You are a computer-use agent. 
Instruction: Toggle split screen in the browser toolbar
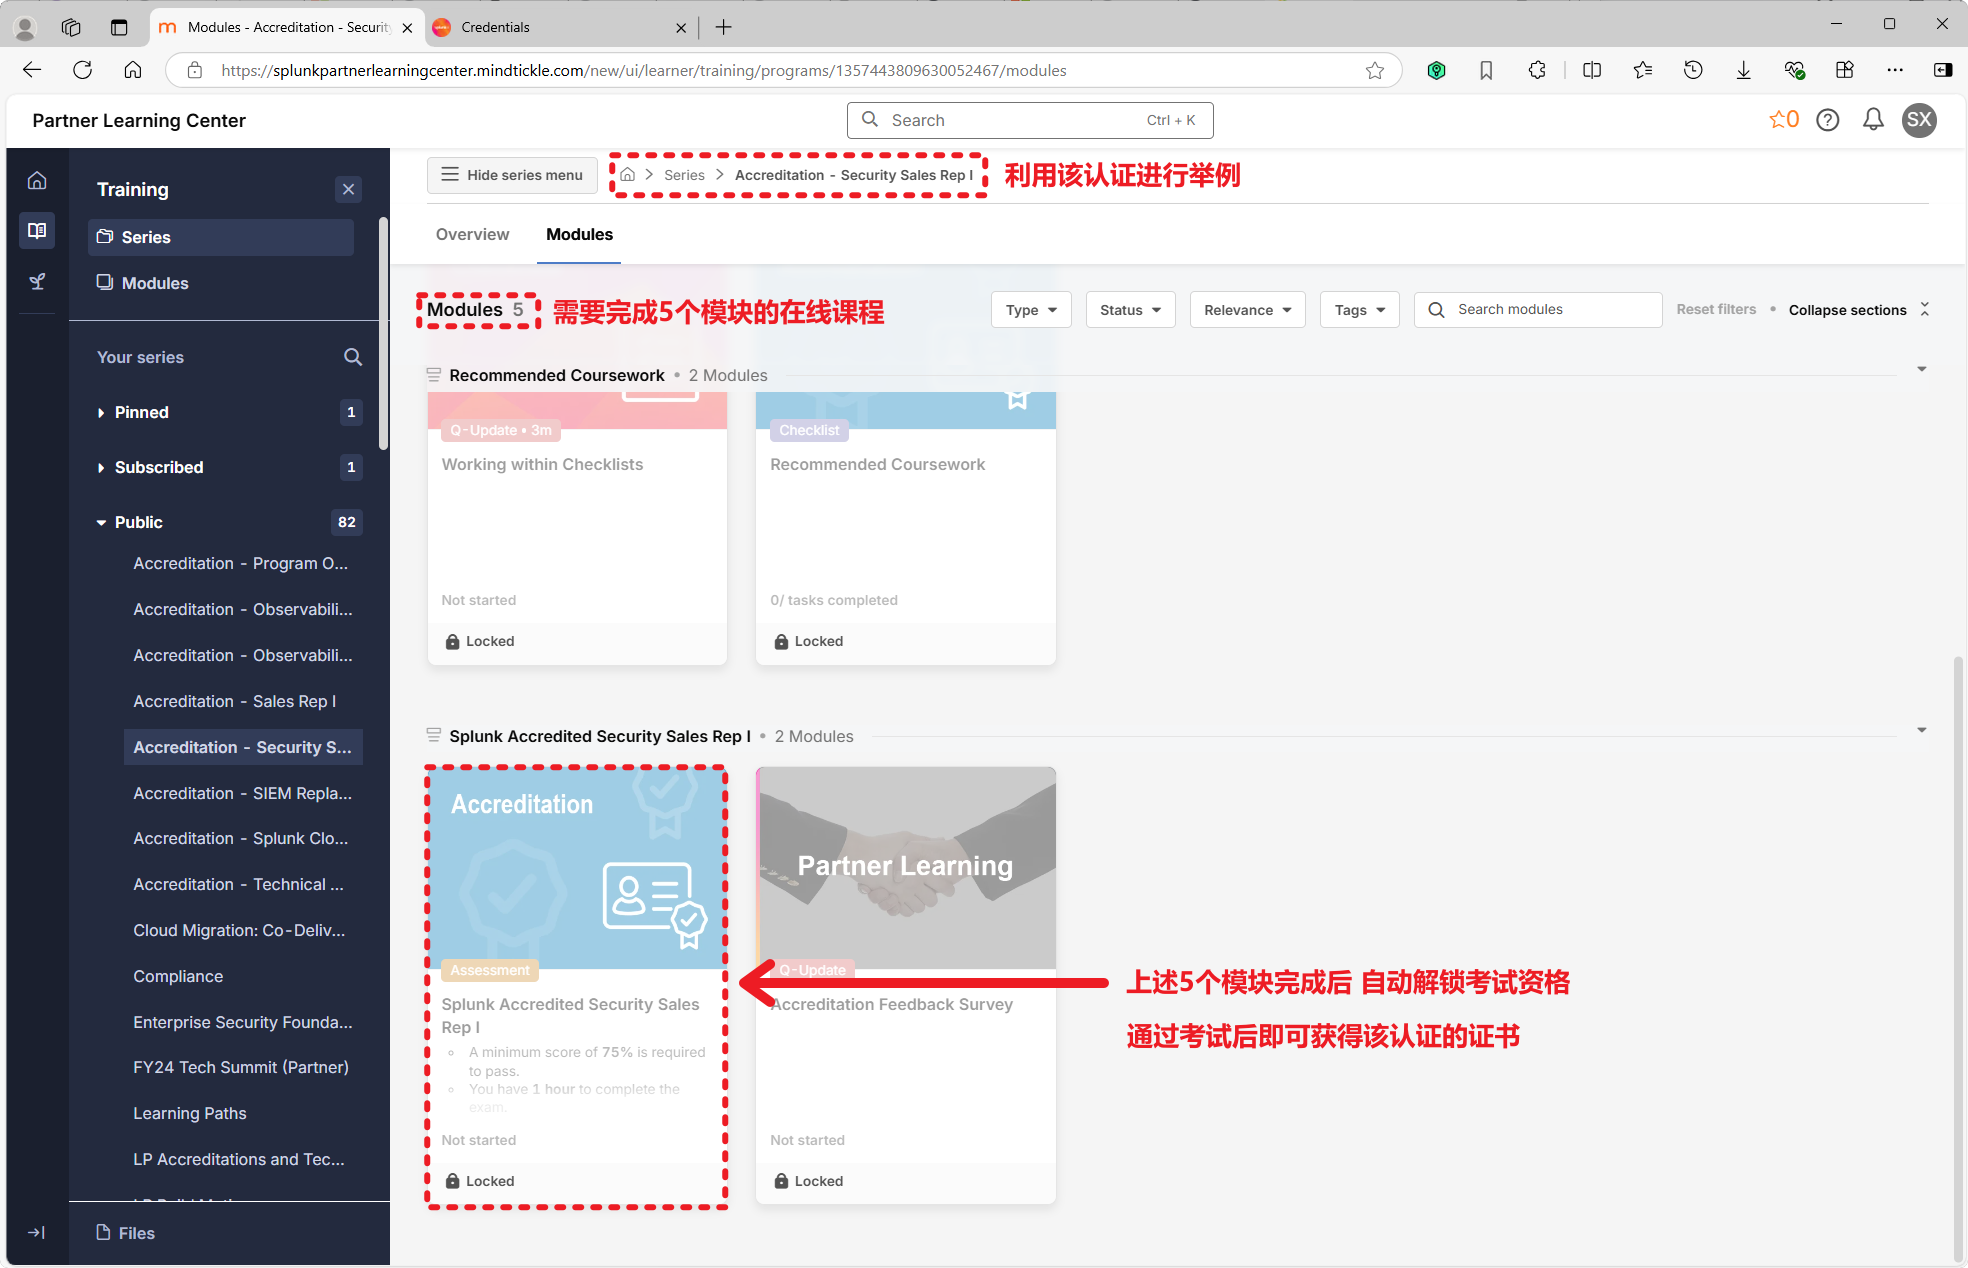pyautogui.click(x=1591, y=70)
